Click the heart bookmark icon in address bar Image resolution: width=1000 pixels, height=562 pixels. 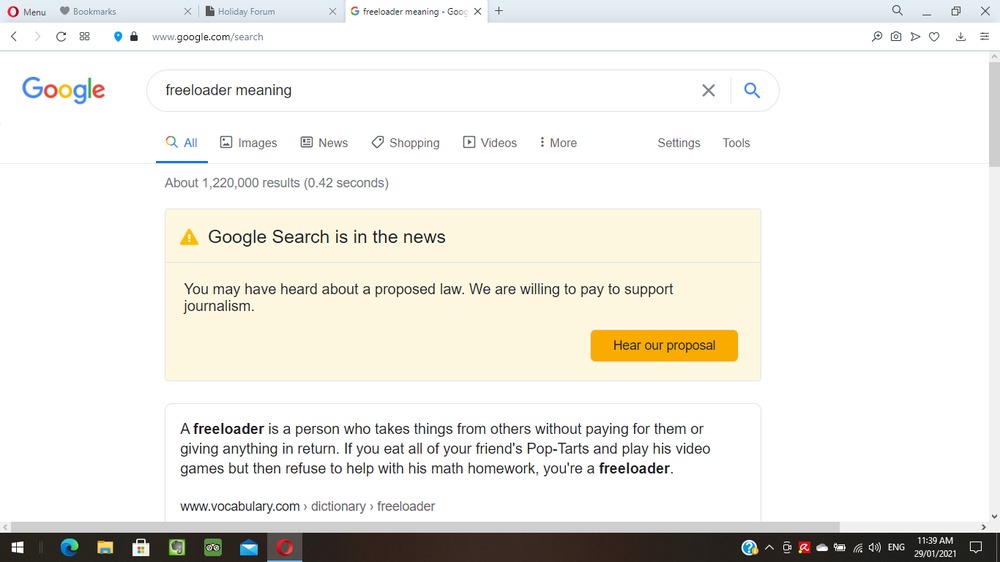[934, 37]
